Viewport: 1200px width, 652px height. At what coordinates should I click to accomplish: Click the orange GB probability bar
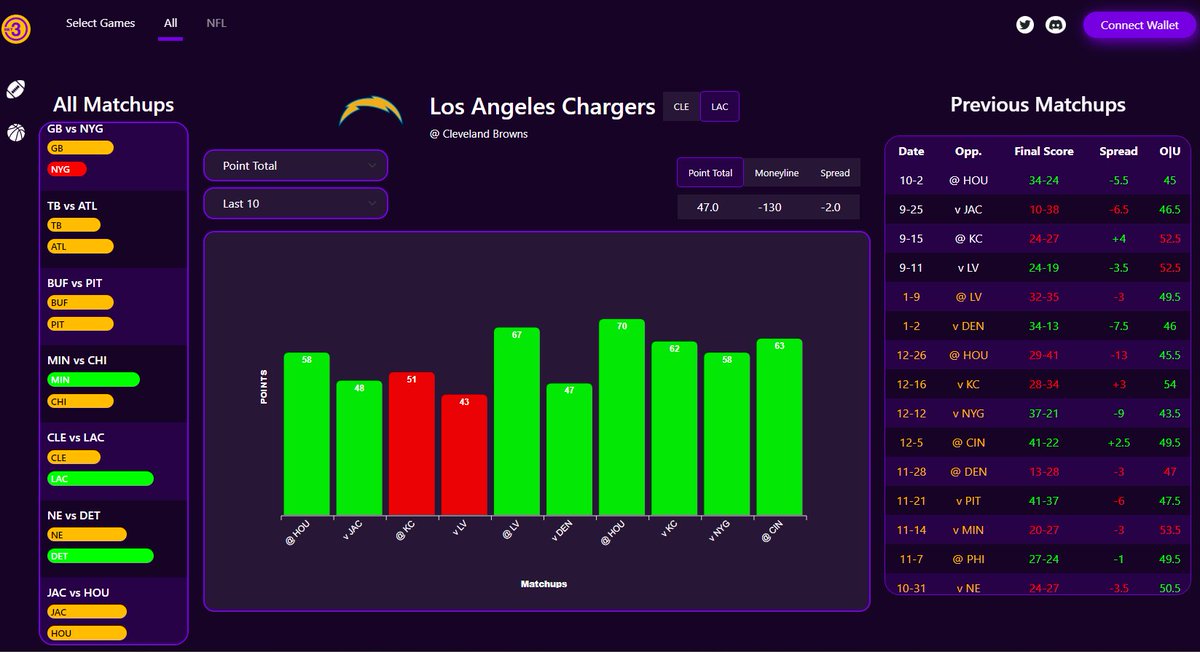[x=80, y=148]
